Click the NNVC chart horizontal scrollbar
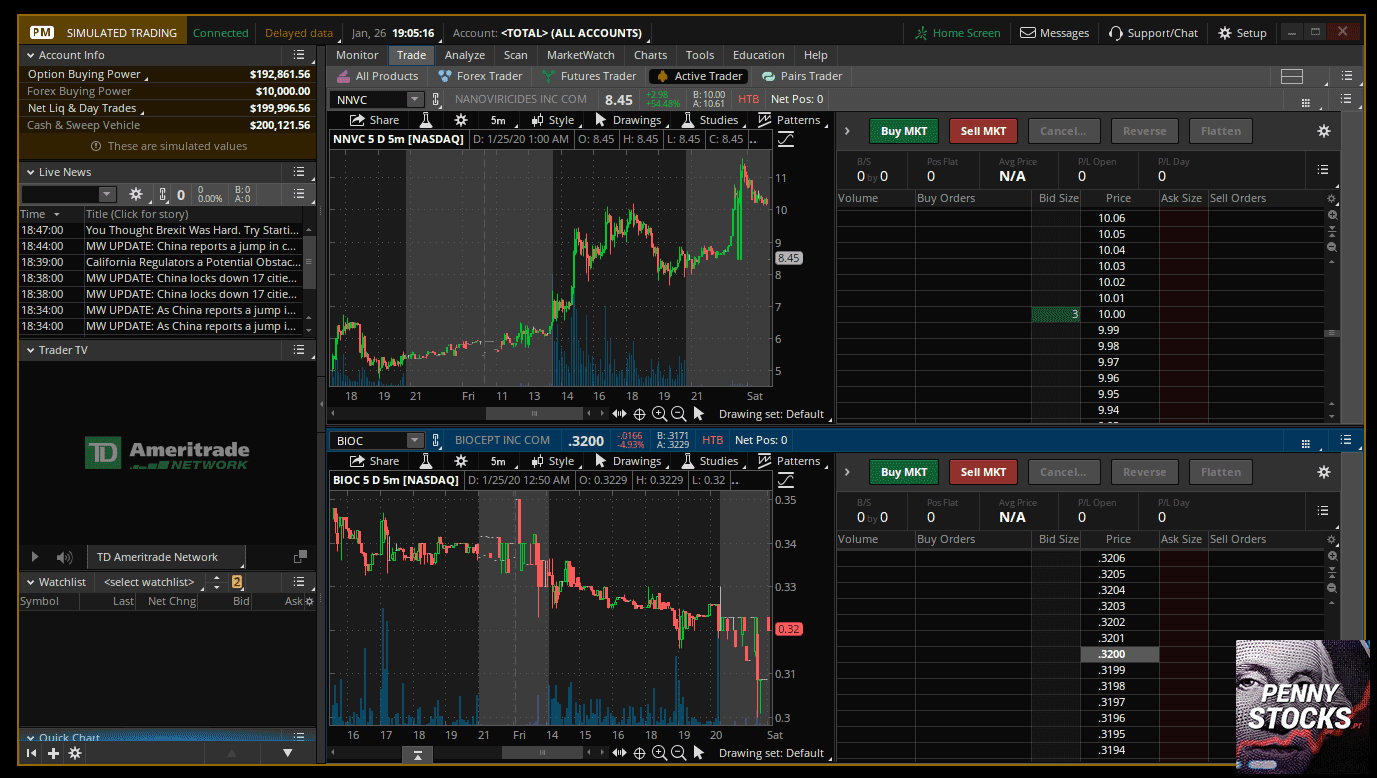Screen dimensions: 1377x778 pyautogui.click(x=534, y=413)
